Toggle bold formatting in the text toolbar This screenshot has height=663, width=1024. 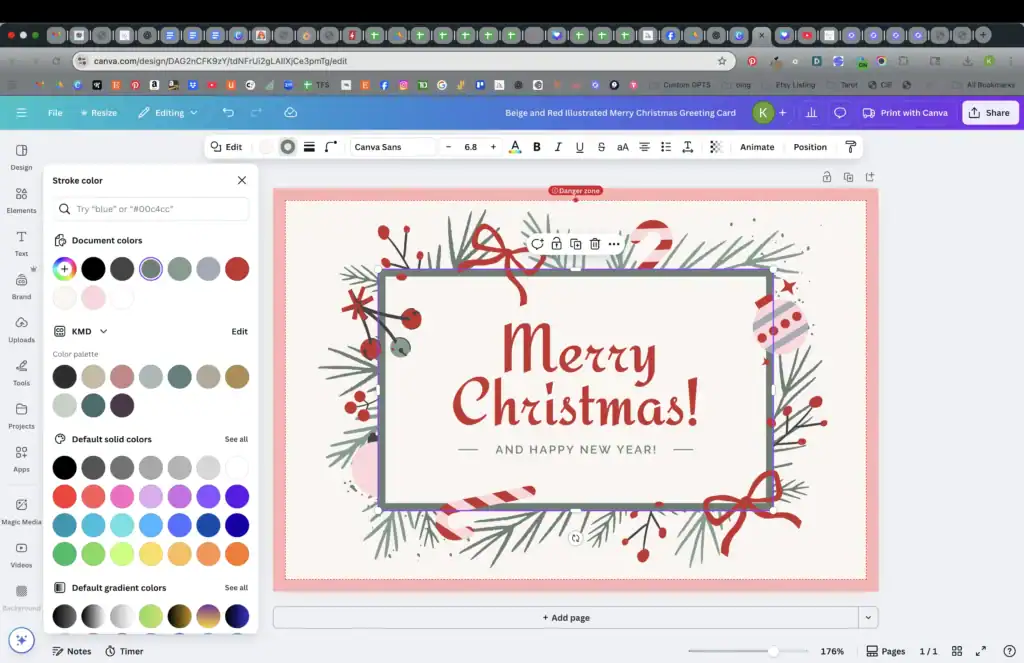[x=536, y=147]
